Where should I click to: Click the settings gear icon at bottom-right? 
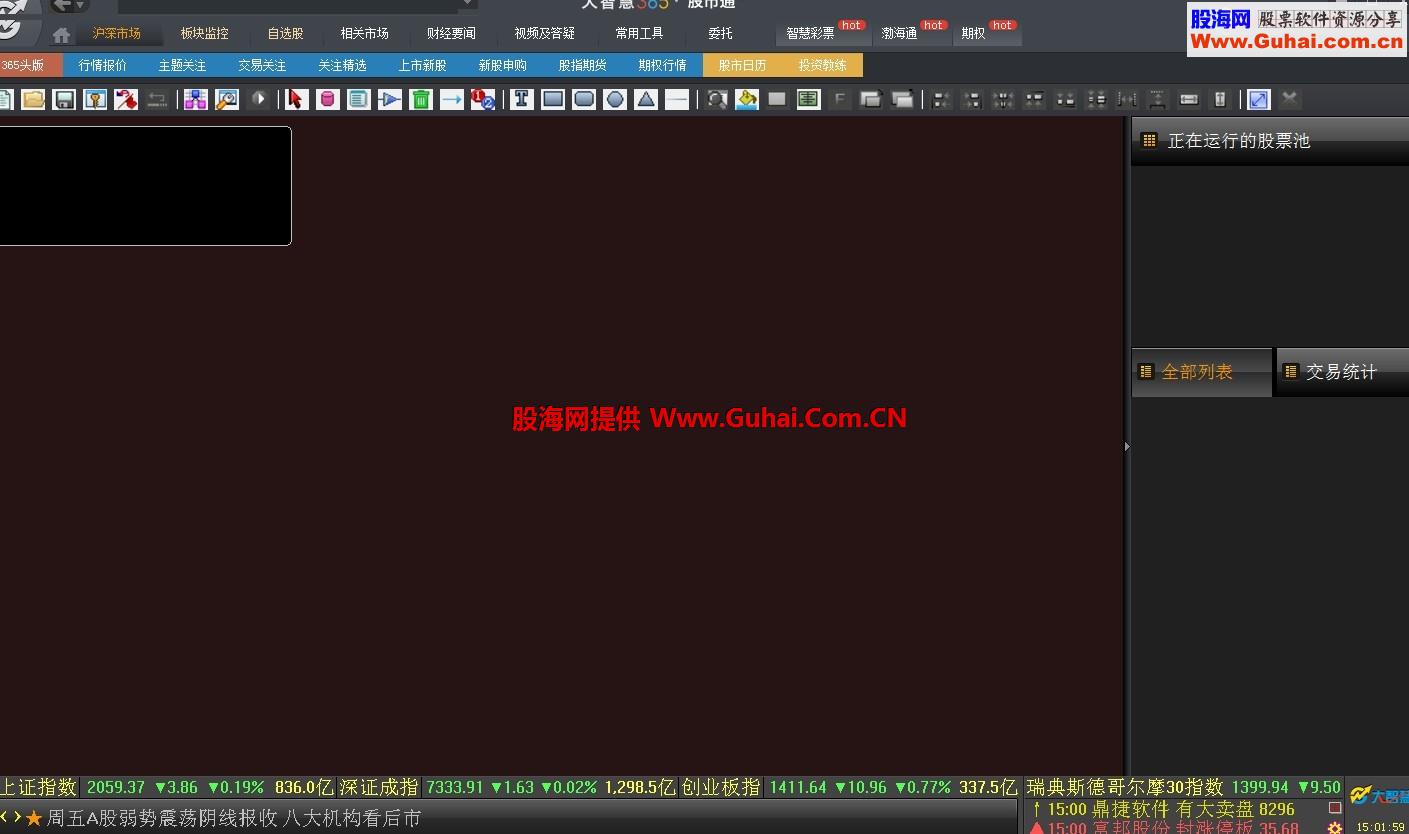pos(1335,828)
